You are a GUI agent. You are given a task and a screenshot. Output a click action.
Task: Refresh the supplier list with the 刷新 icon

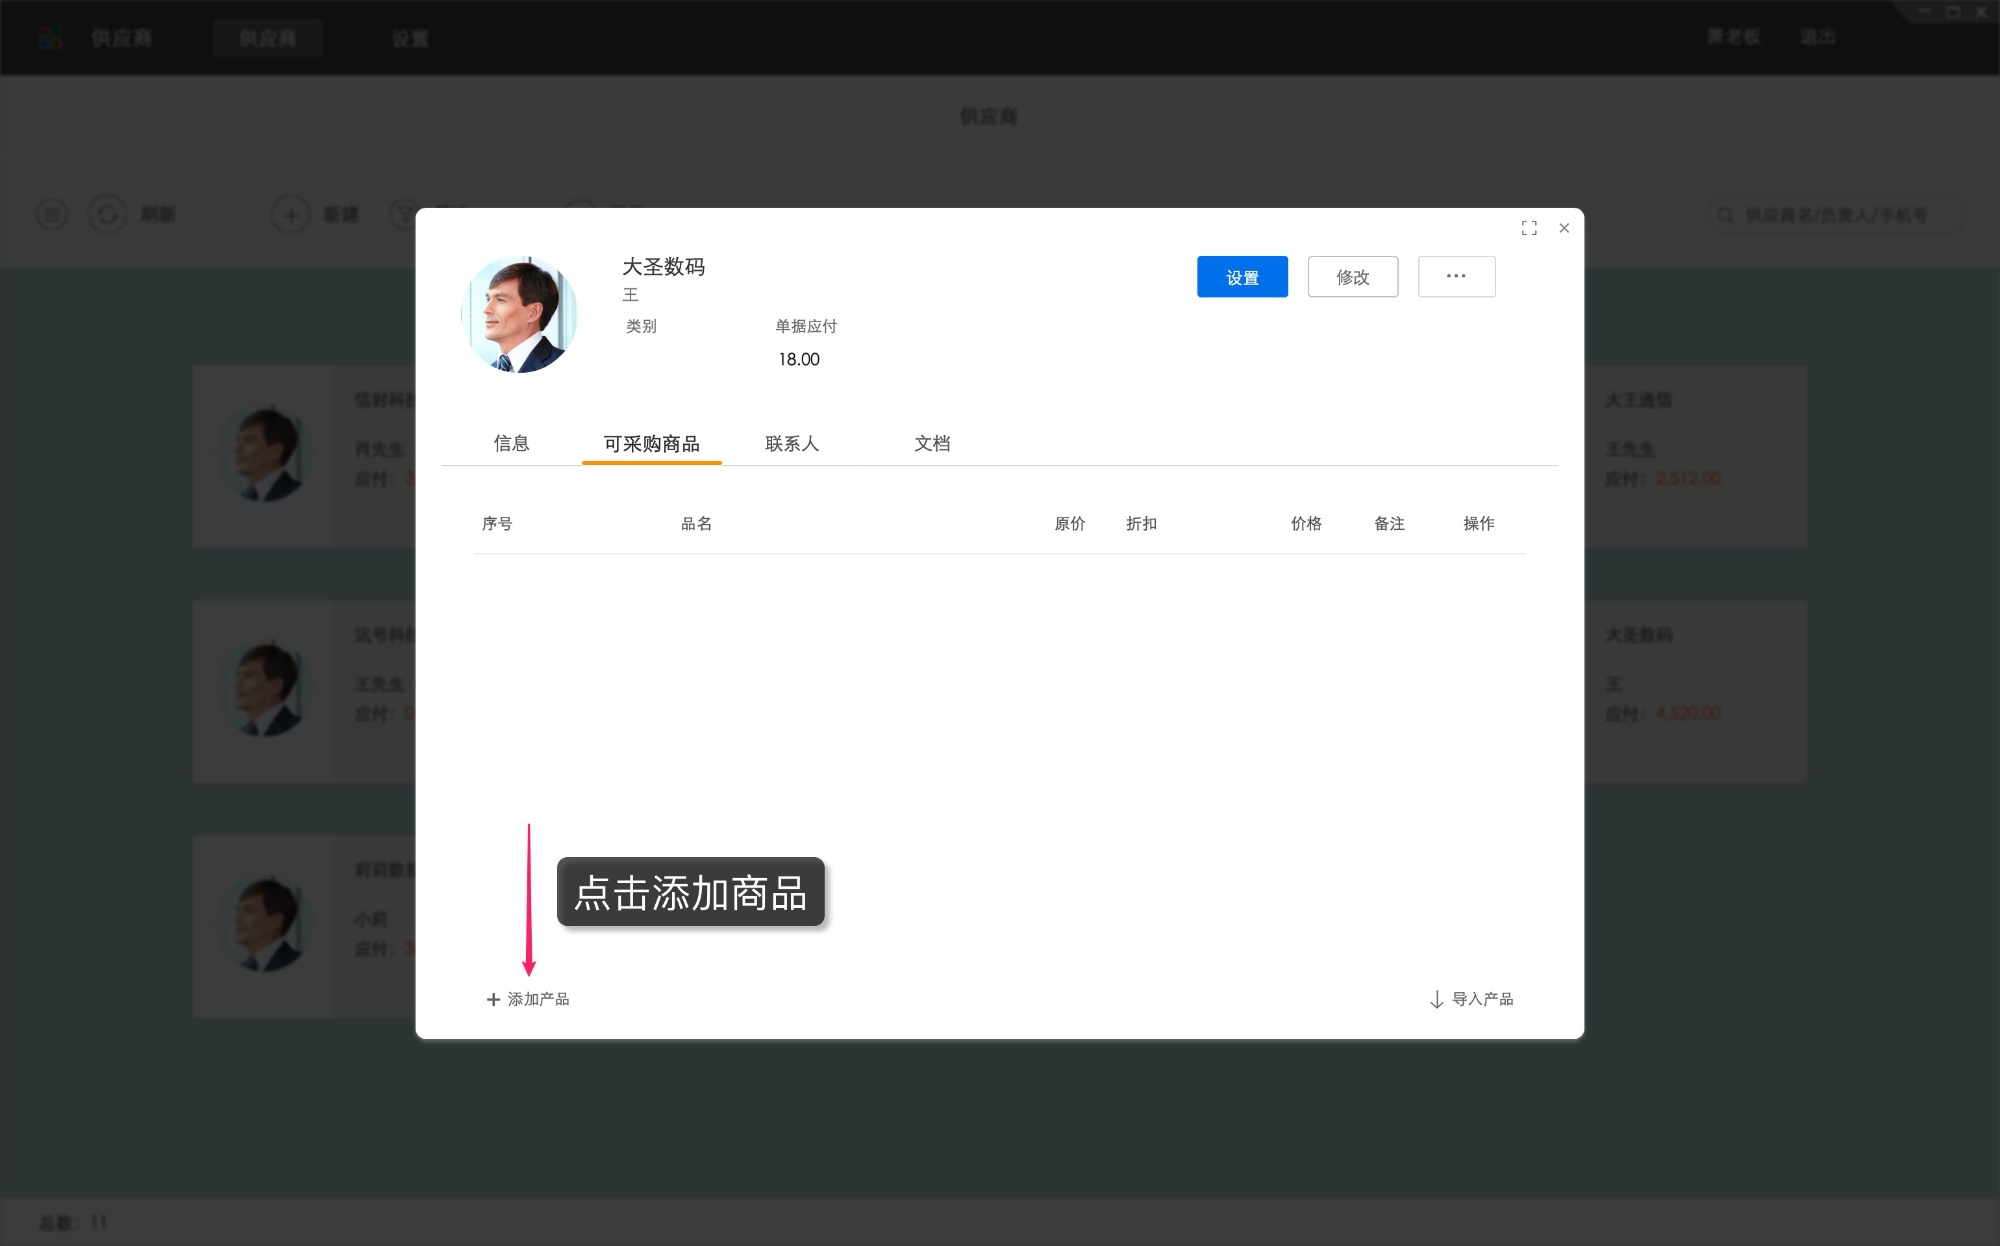coord(109,214)
